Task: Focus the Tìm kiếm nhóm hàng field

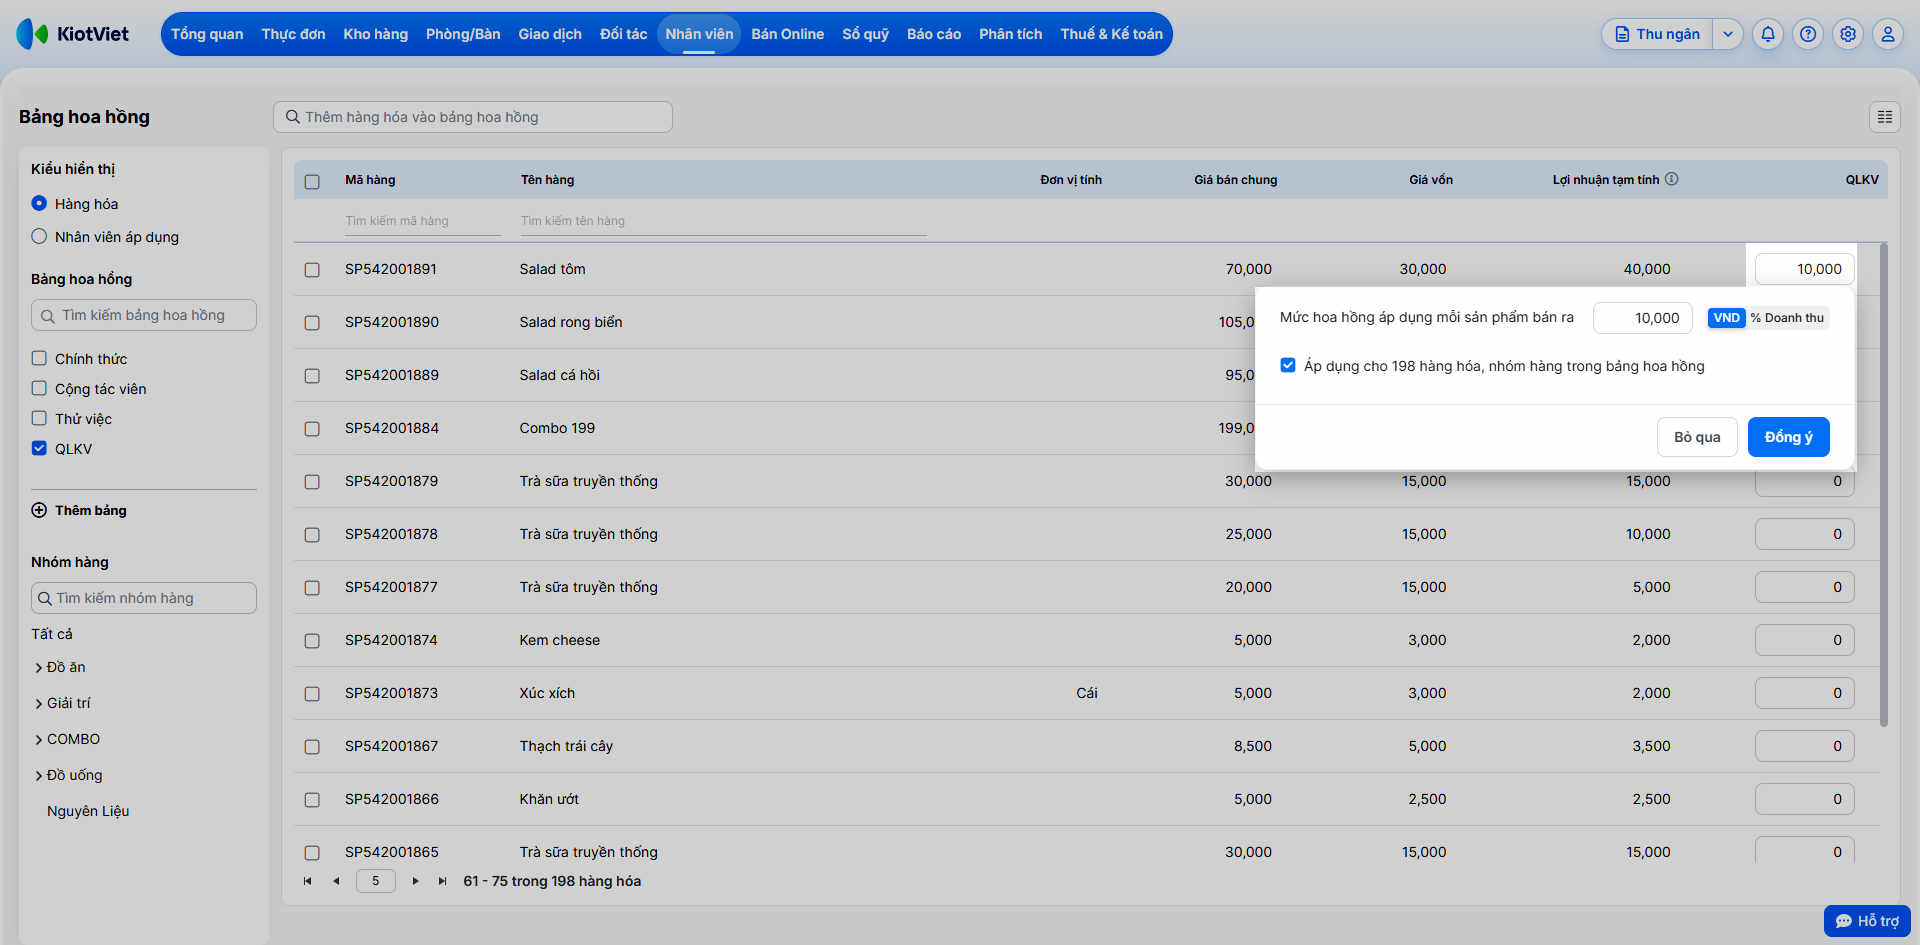Action: [144, 598]
